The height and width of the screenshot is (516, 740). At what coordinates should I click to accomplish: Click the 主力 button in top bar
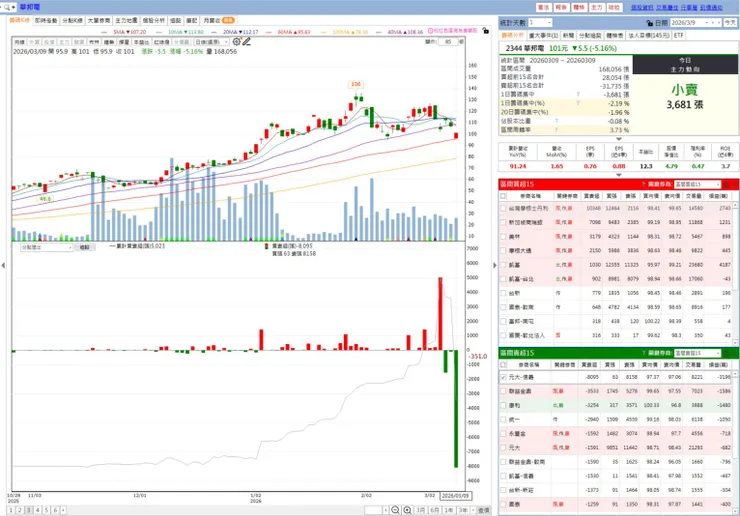coord(597,8)
